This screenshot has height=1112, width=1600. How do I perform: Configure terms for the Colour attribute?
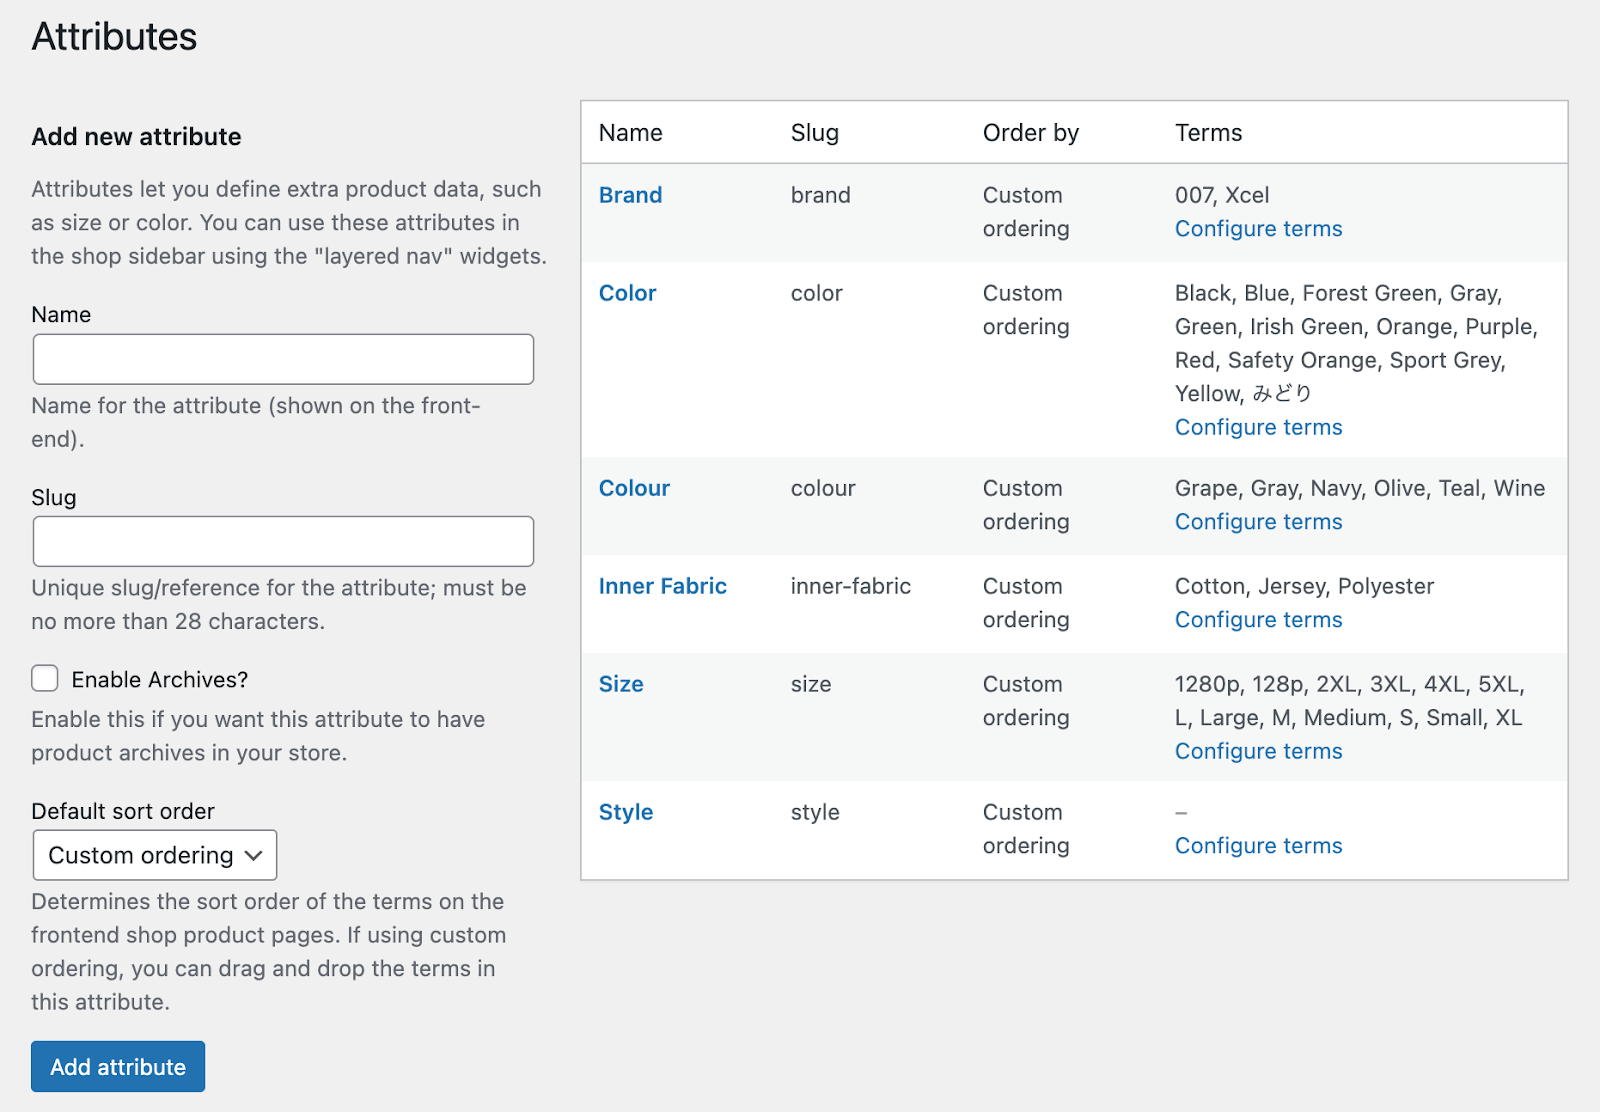tap(1258, 522)
